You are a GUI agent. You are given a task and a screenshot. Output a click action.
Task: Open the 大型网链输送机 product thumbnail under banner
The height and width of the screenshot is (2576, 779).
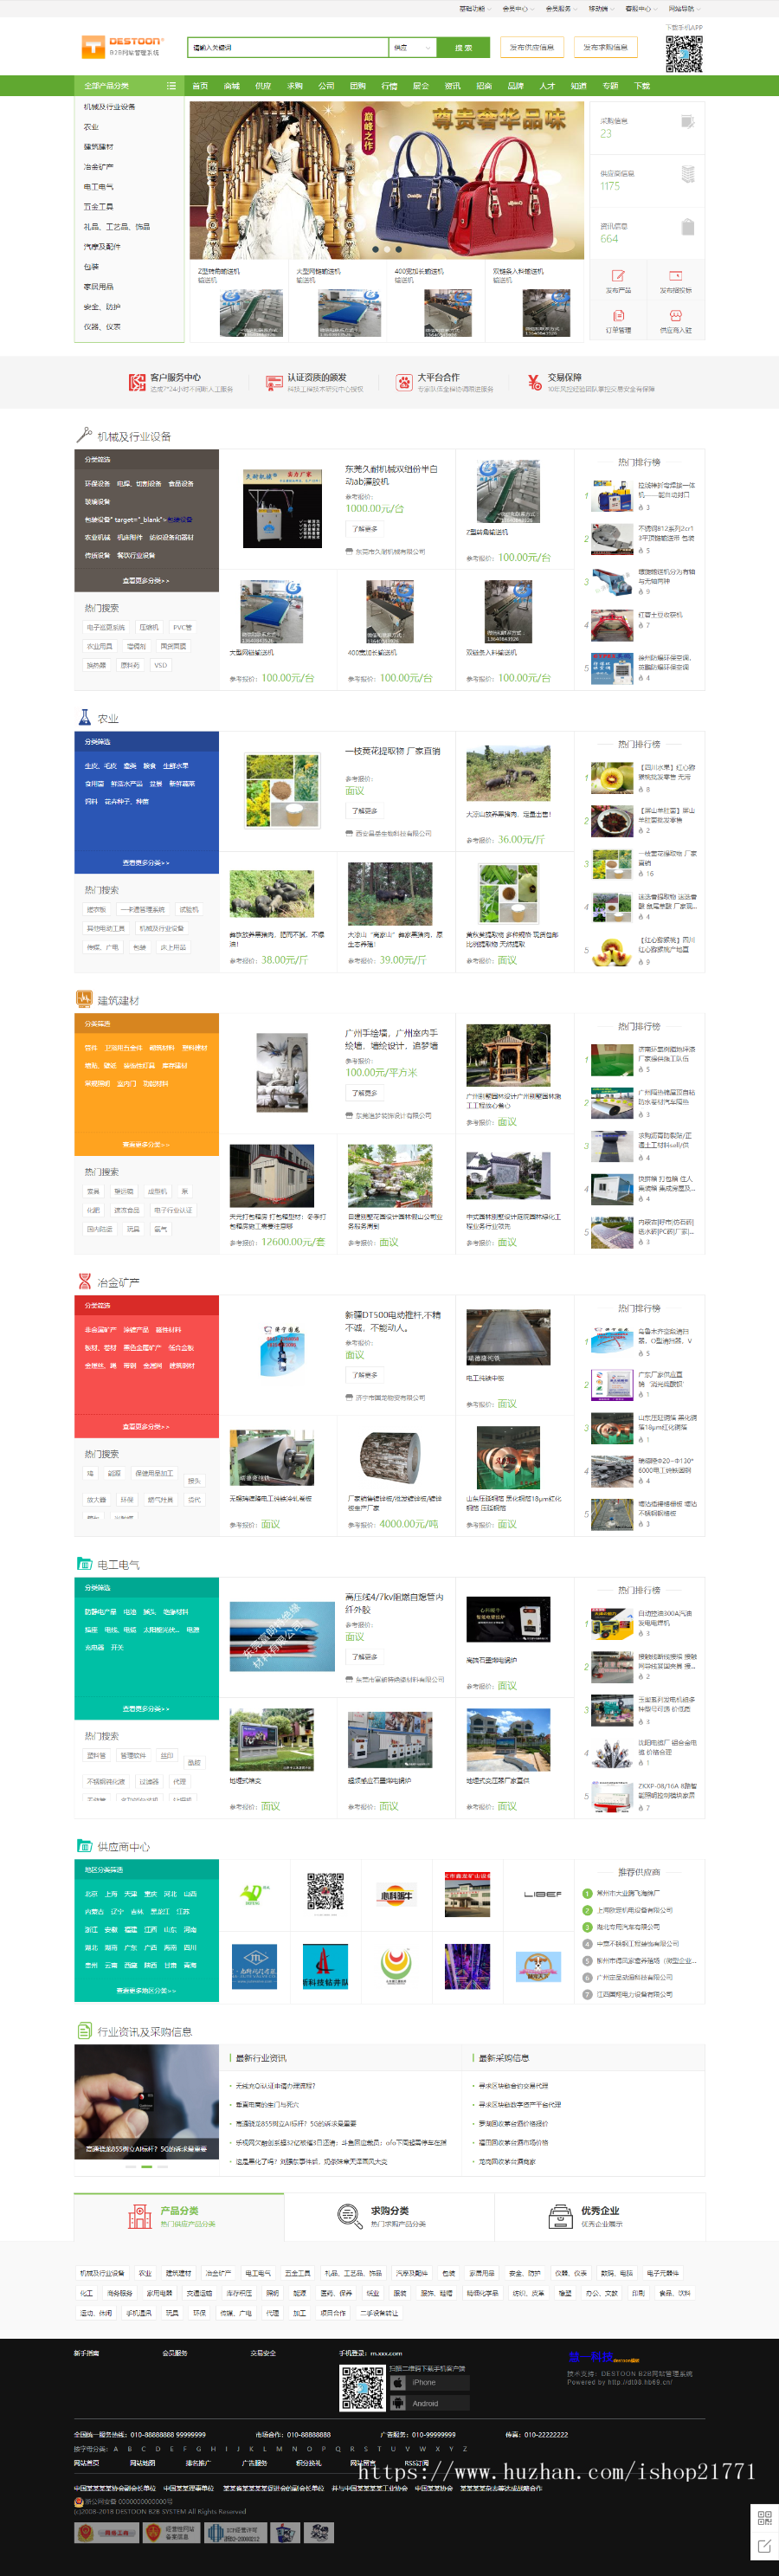349,312
